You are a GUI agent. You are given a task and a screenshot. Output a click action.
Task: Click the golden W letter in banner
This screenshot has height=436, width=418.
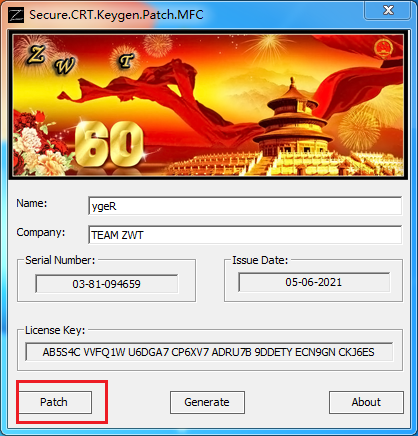(65, 65)
